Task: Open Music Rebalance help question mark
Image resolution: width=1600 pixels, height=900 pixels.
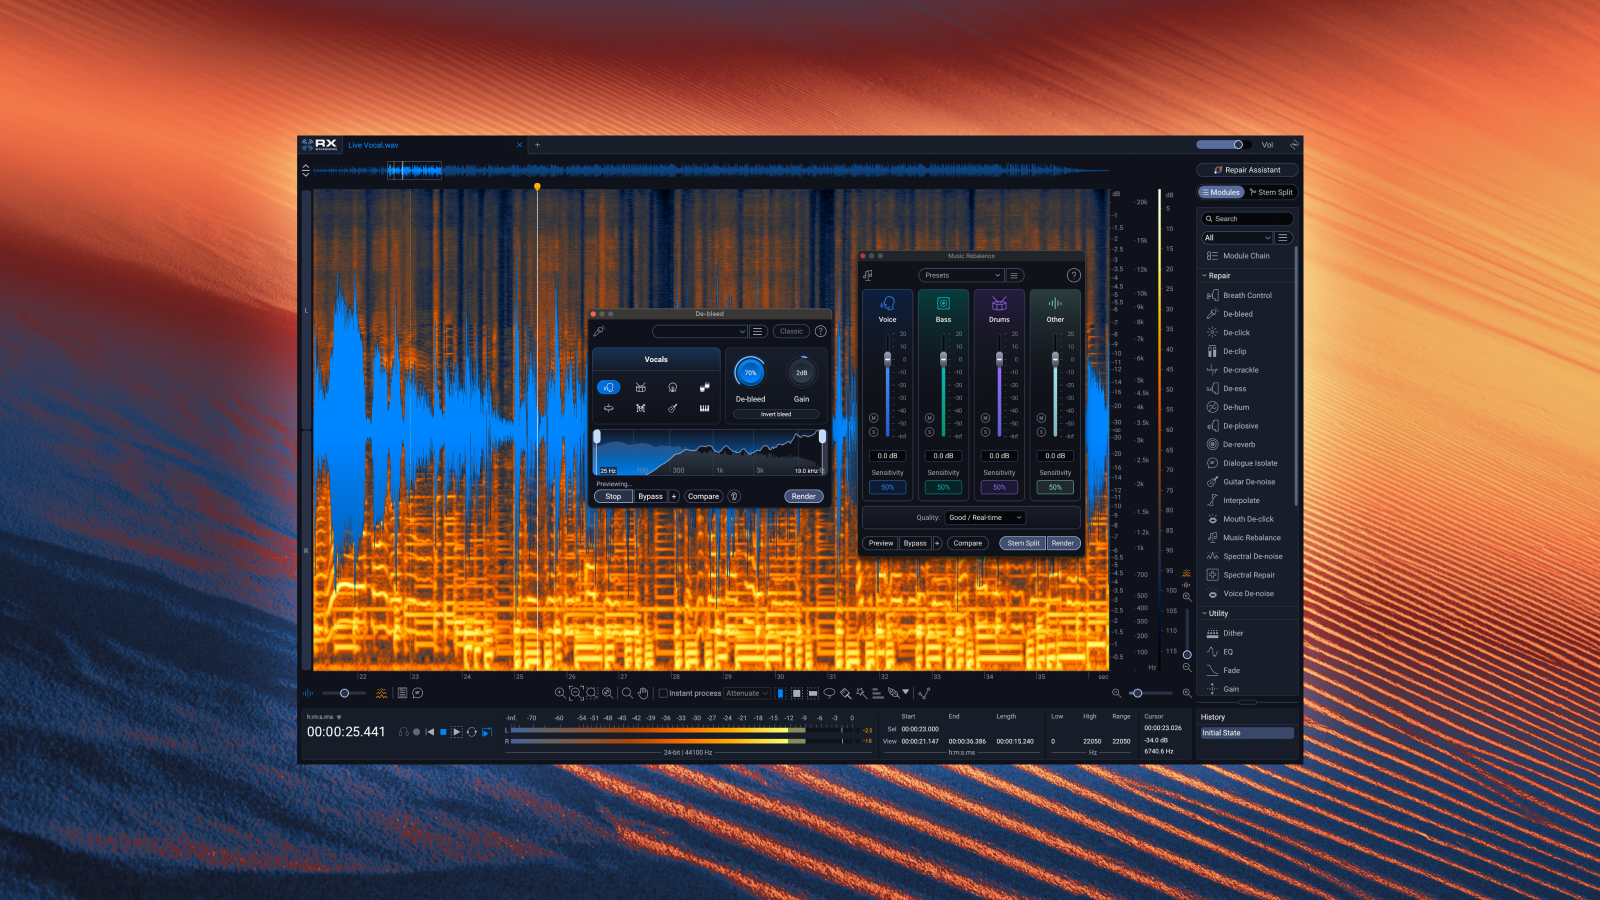Action: pos(1073,275)
